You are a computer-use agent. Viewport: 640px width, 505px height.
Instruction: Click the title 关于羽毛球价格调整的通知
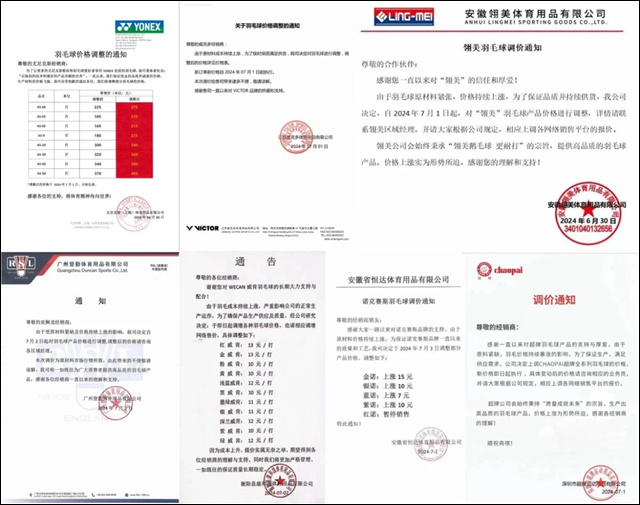[x=267, y=26]
